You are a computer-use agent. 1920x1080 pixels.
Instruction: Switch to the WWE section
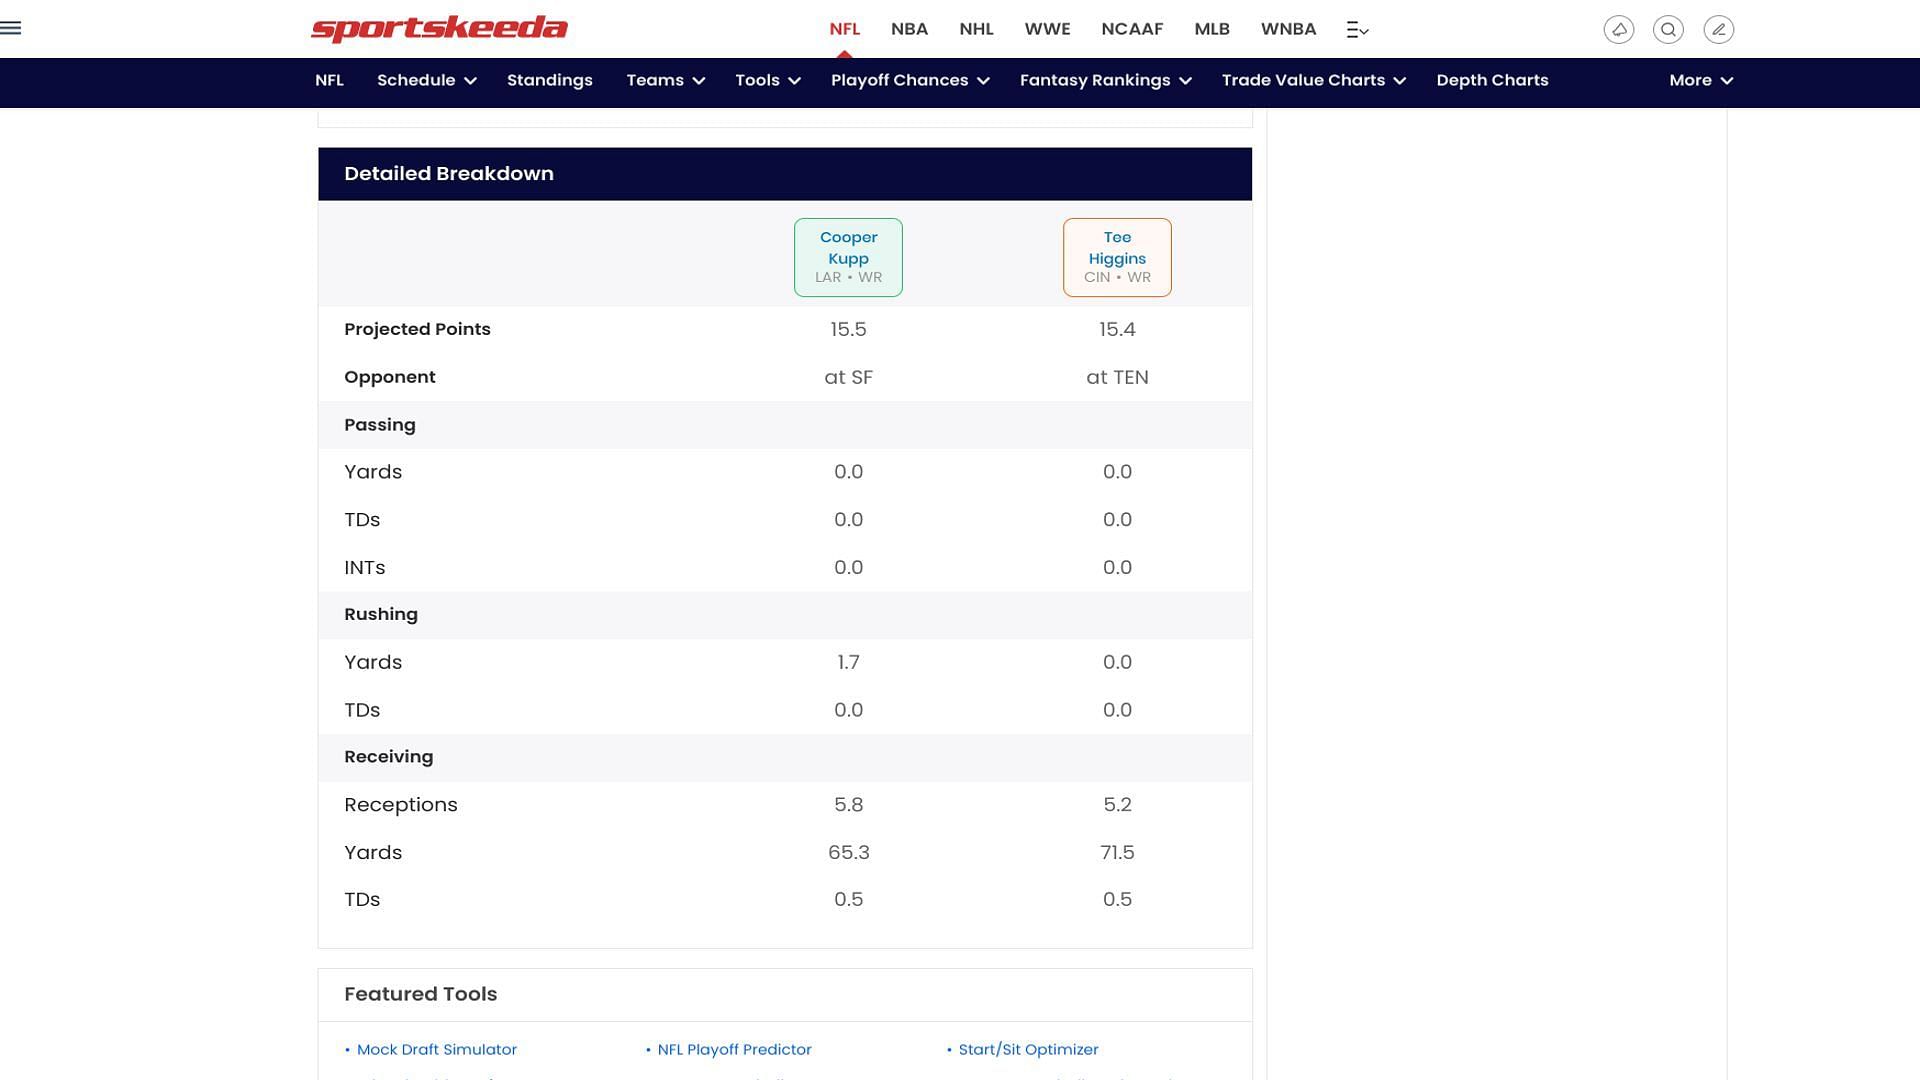pos(1047,29)
